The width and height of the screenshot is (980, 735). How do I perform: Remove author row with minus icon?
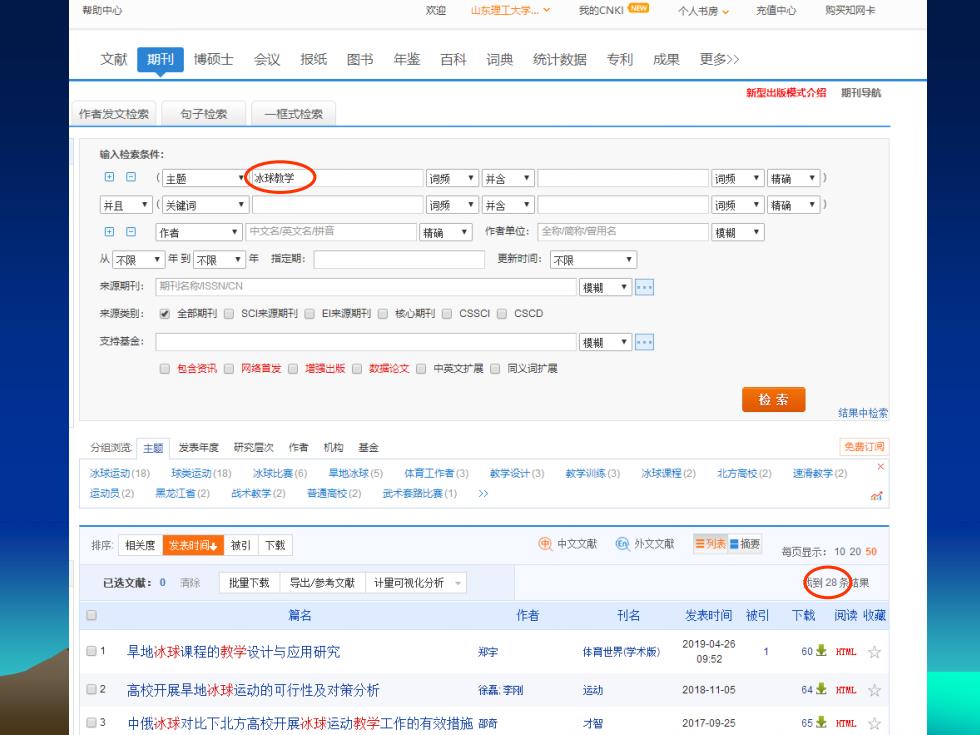coord(131,232)
